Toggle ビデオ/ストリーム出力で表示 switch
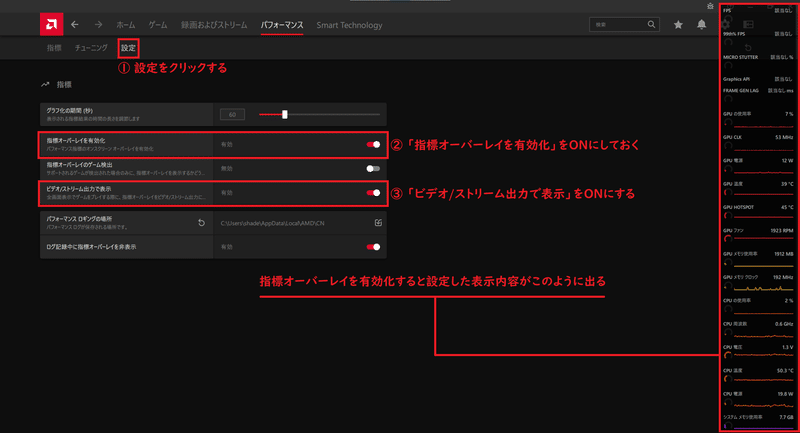Screen dimensions: 800x433 [x=373, y=193]
